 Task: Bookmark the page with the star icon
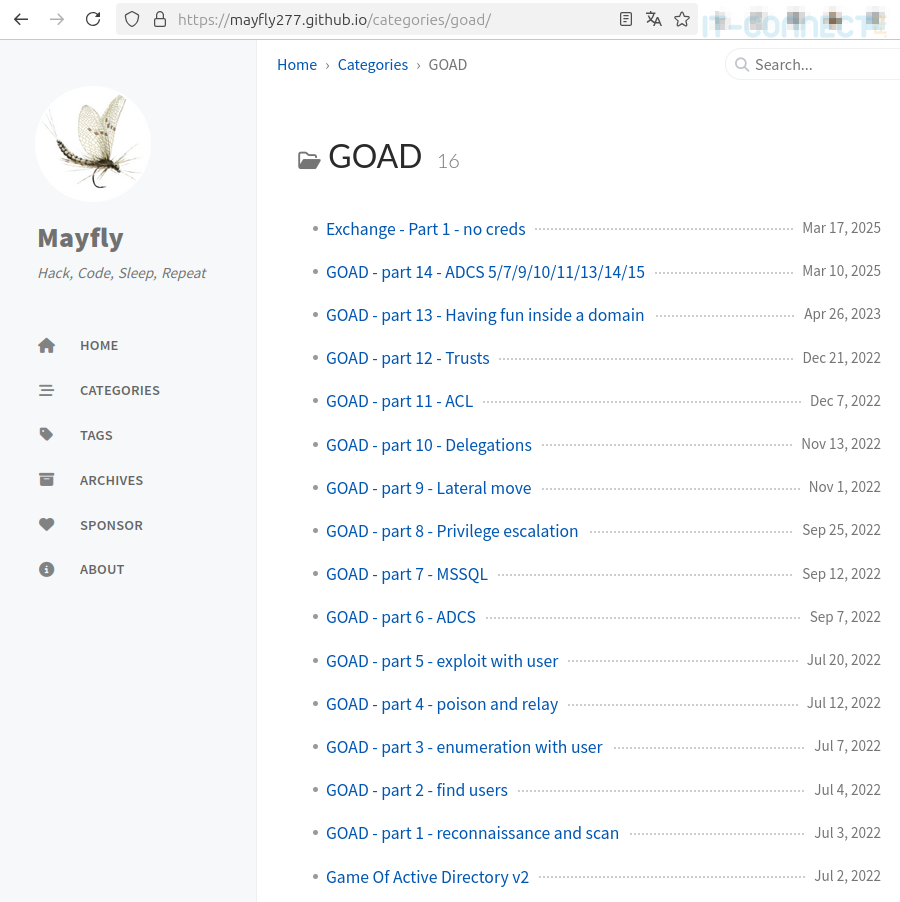point(682,18)
